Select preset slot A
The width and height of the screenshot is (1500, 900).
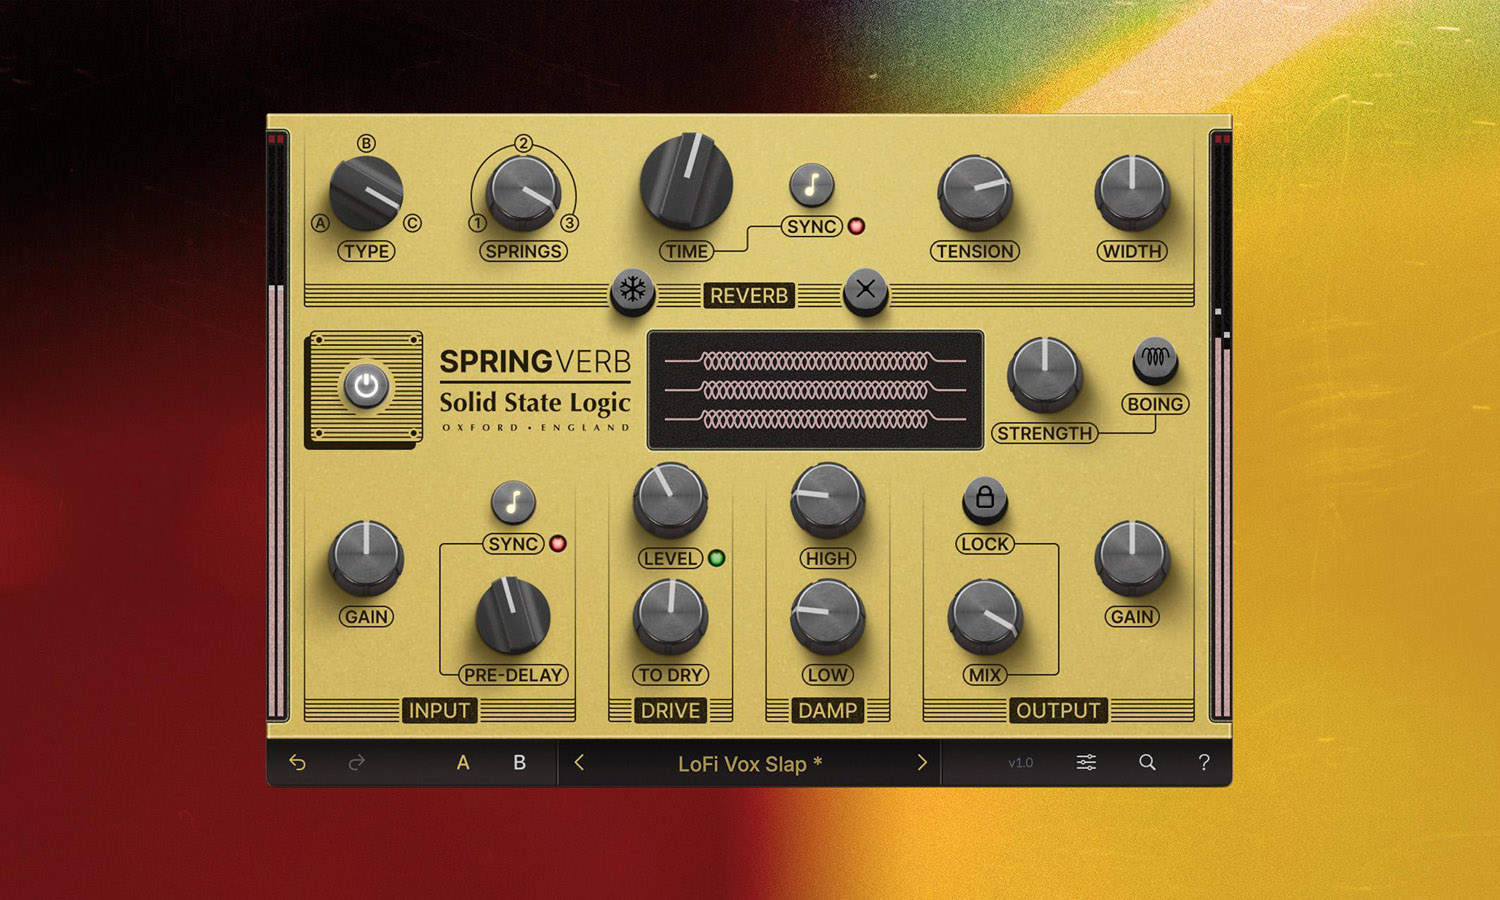click(x=463, y=763)
